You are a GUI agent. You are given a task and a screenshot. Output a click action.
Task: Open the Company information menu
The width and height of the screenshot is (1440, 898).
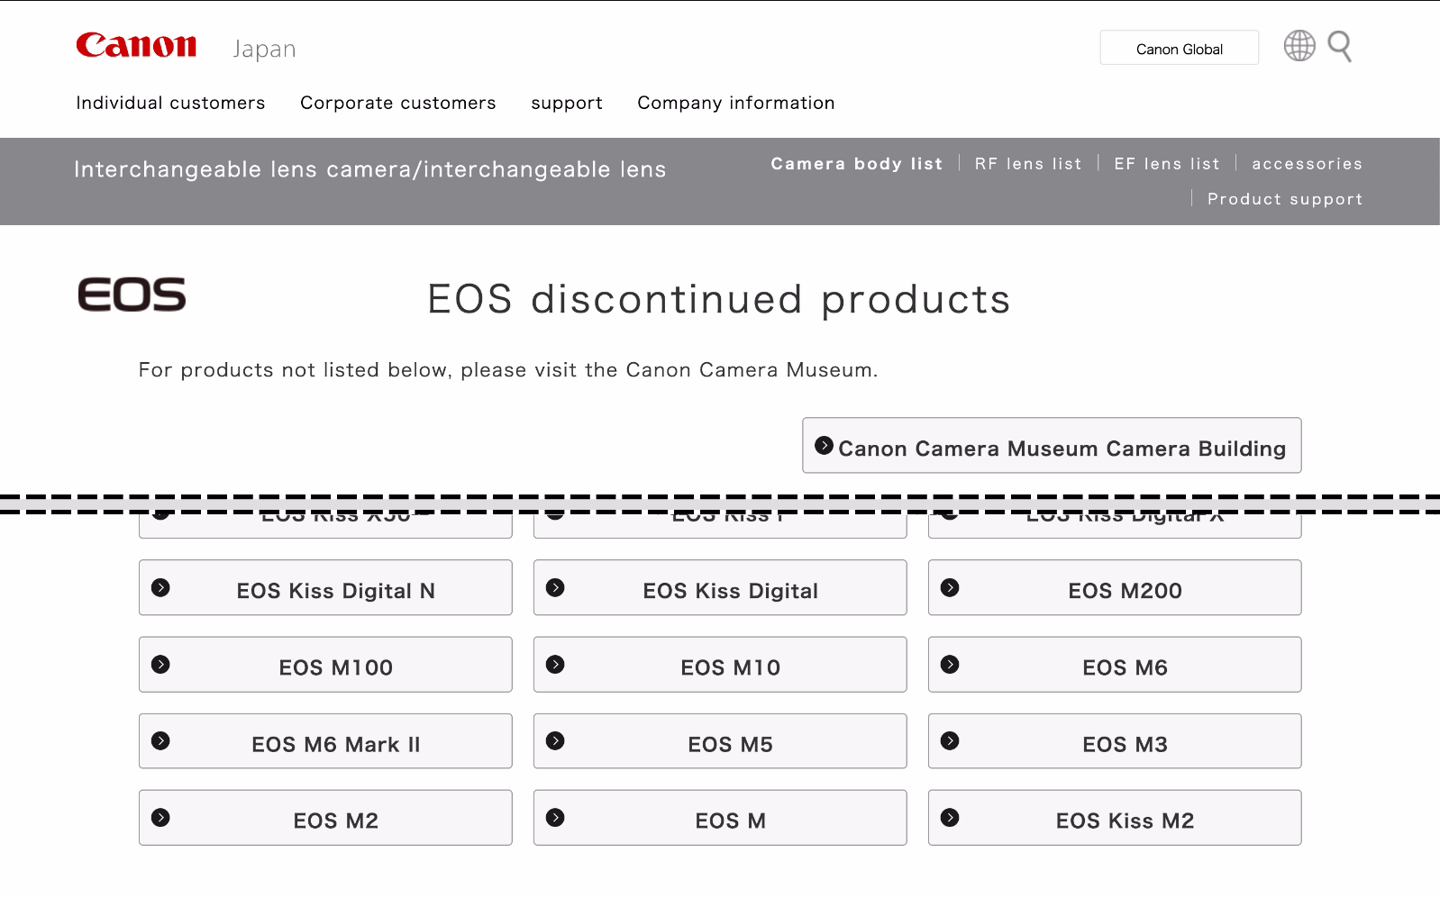[x=736, y=102]
